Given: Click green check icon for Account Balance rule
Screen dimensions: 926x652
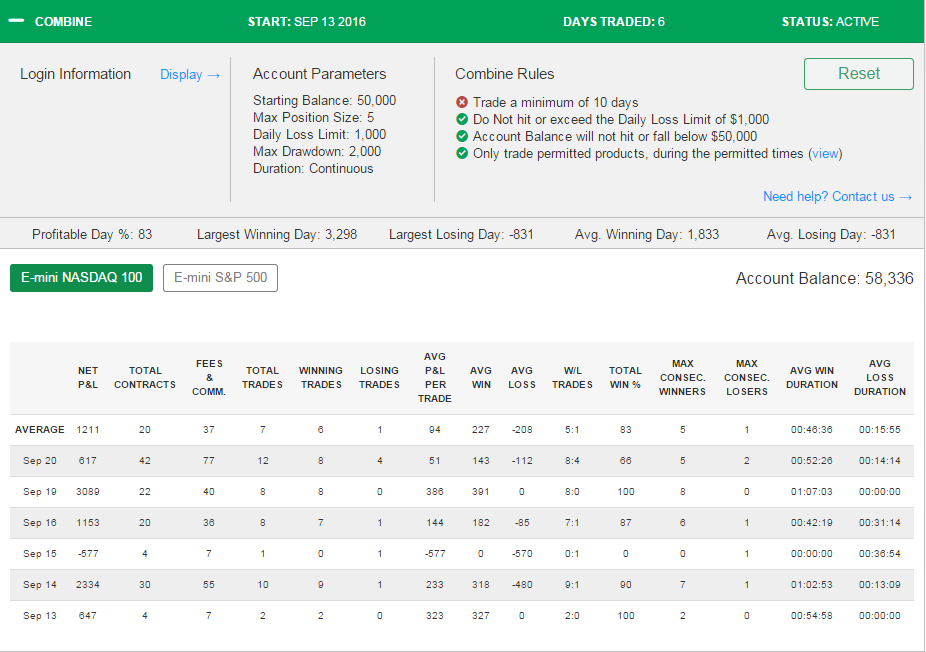Looking at the screenshot, I should (462, 136).
